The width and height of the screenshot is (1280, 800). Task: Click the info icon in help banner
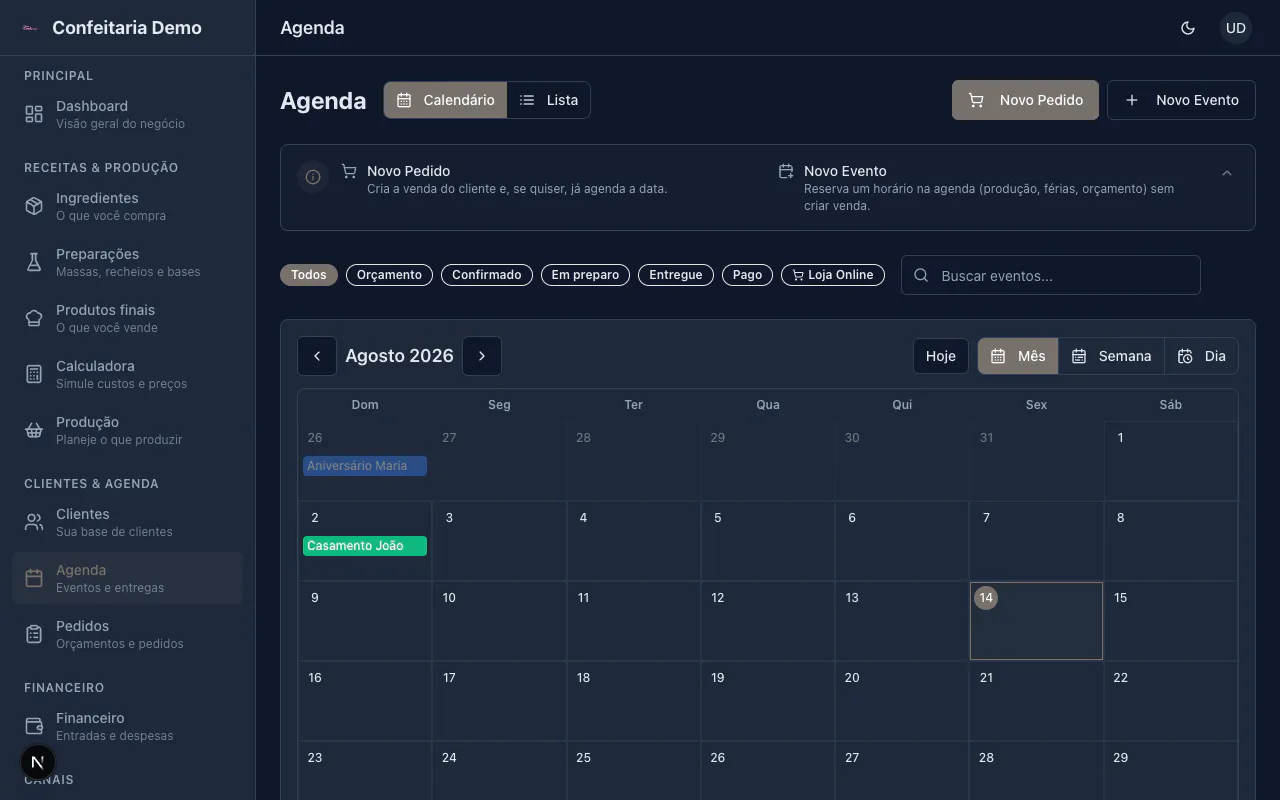313,177
